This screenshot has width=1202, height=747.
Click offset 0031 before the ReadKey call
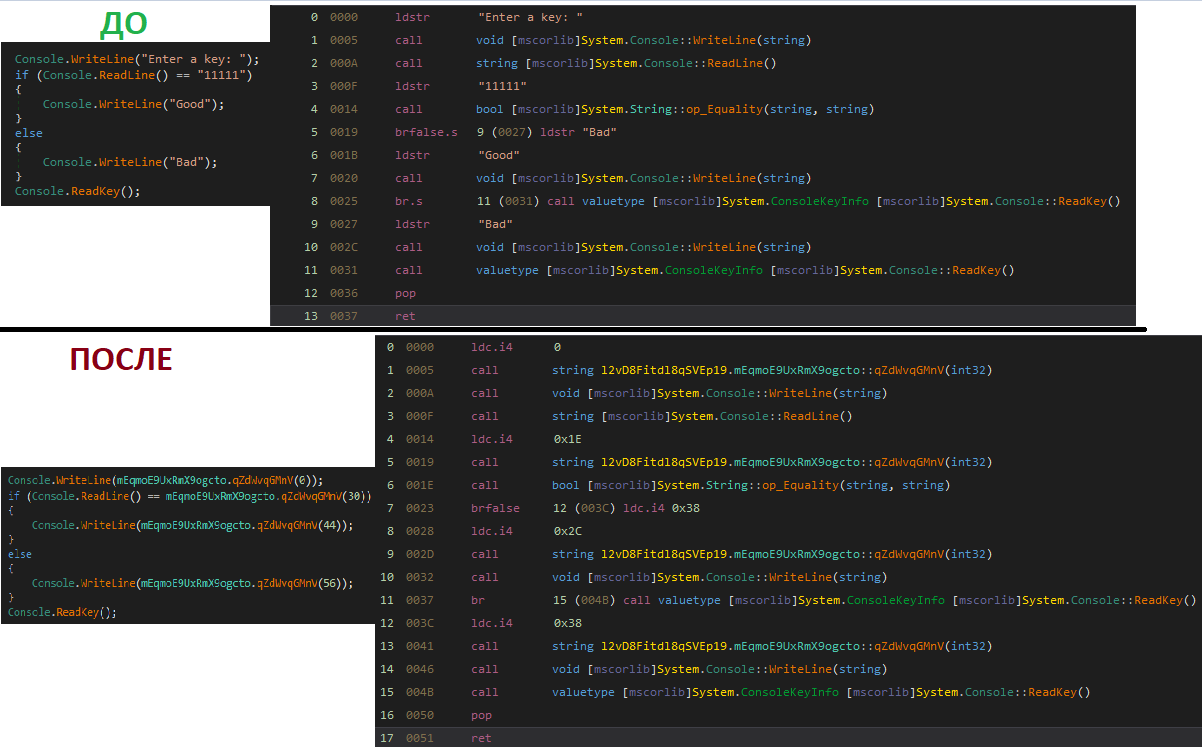point(344,270)
